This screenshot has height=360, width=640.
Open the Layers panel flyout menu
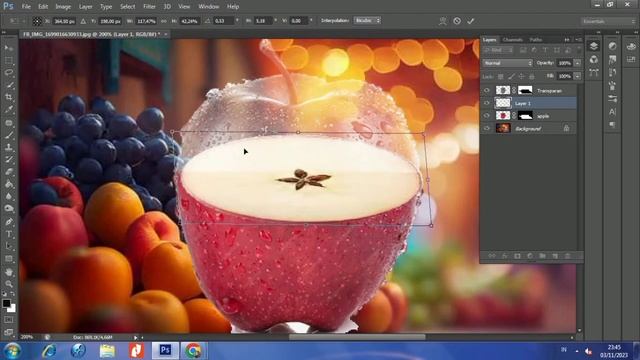coord(578,40)
